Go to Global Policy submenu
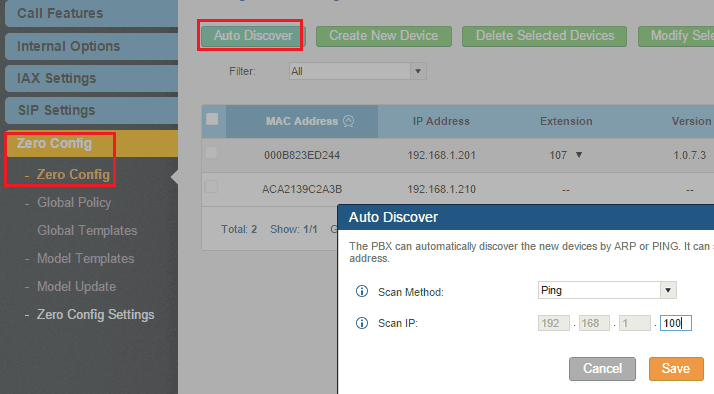The image size is (714, 394). click(74, 203)
